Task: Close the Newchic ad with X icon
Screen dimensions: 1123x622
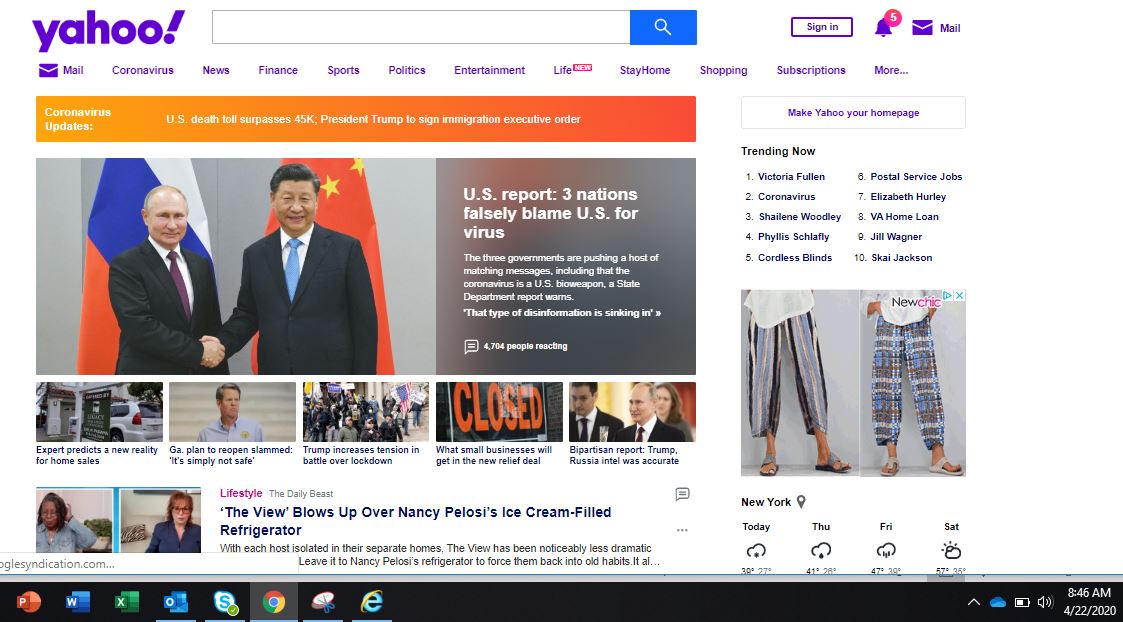Action: [x=959, y=297]
